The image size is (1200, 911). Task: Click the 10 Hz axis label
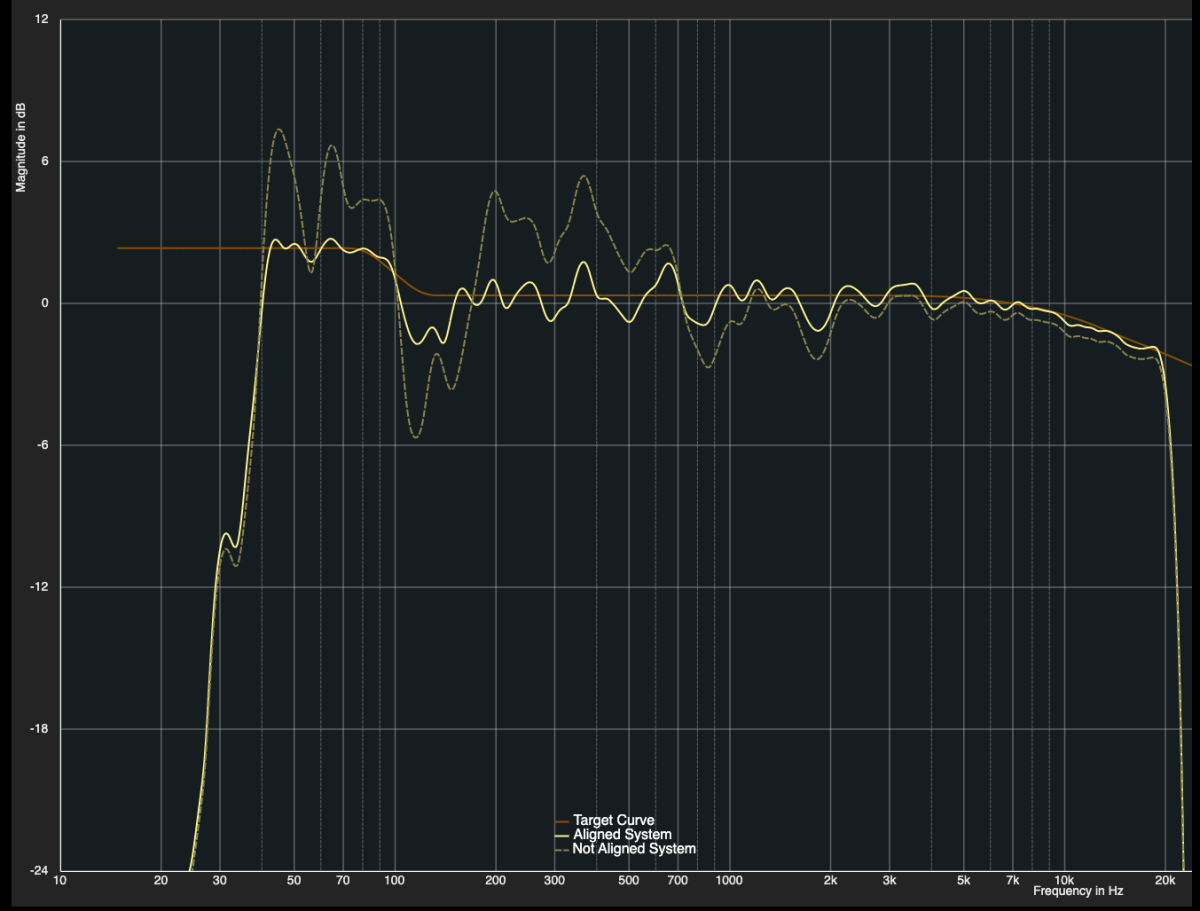(x=60, y=881)
